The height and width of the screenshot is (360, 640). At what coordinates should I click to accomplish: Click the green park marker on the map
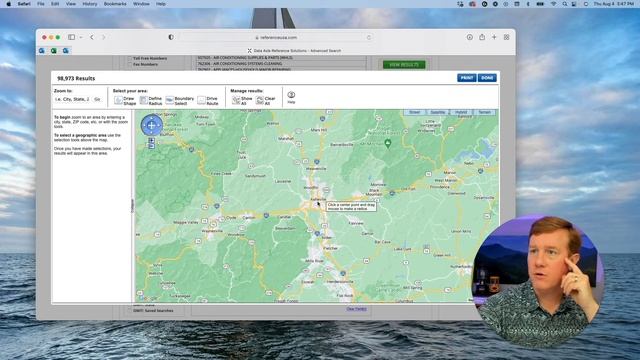pyautogui.click(x=388, y=143)
